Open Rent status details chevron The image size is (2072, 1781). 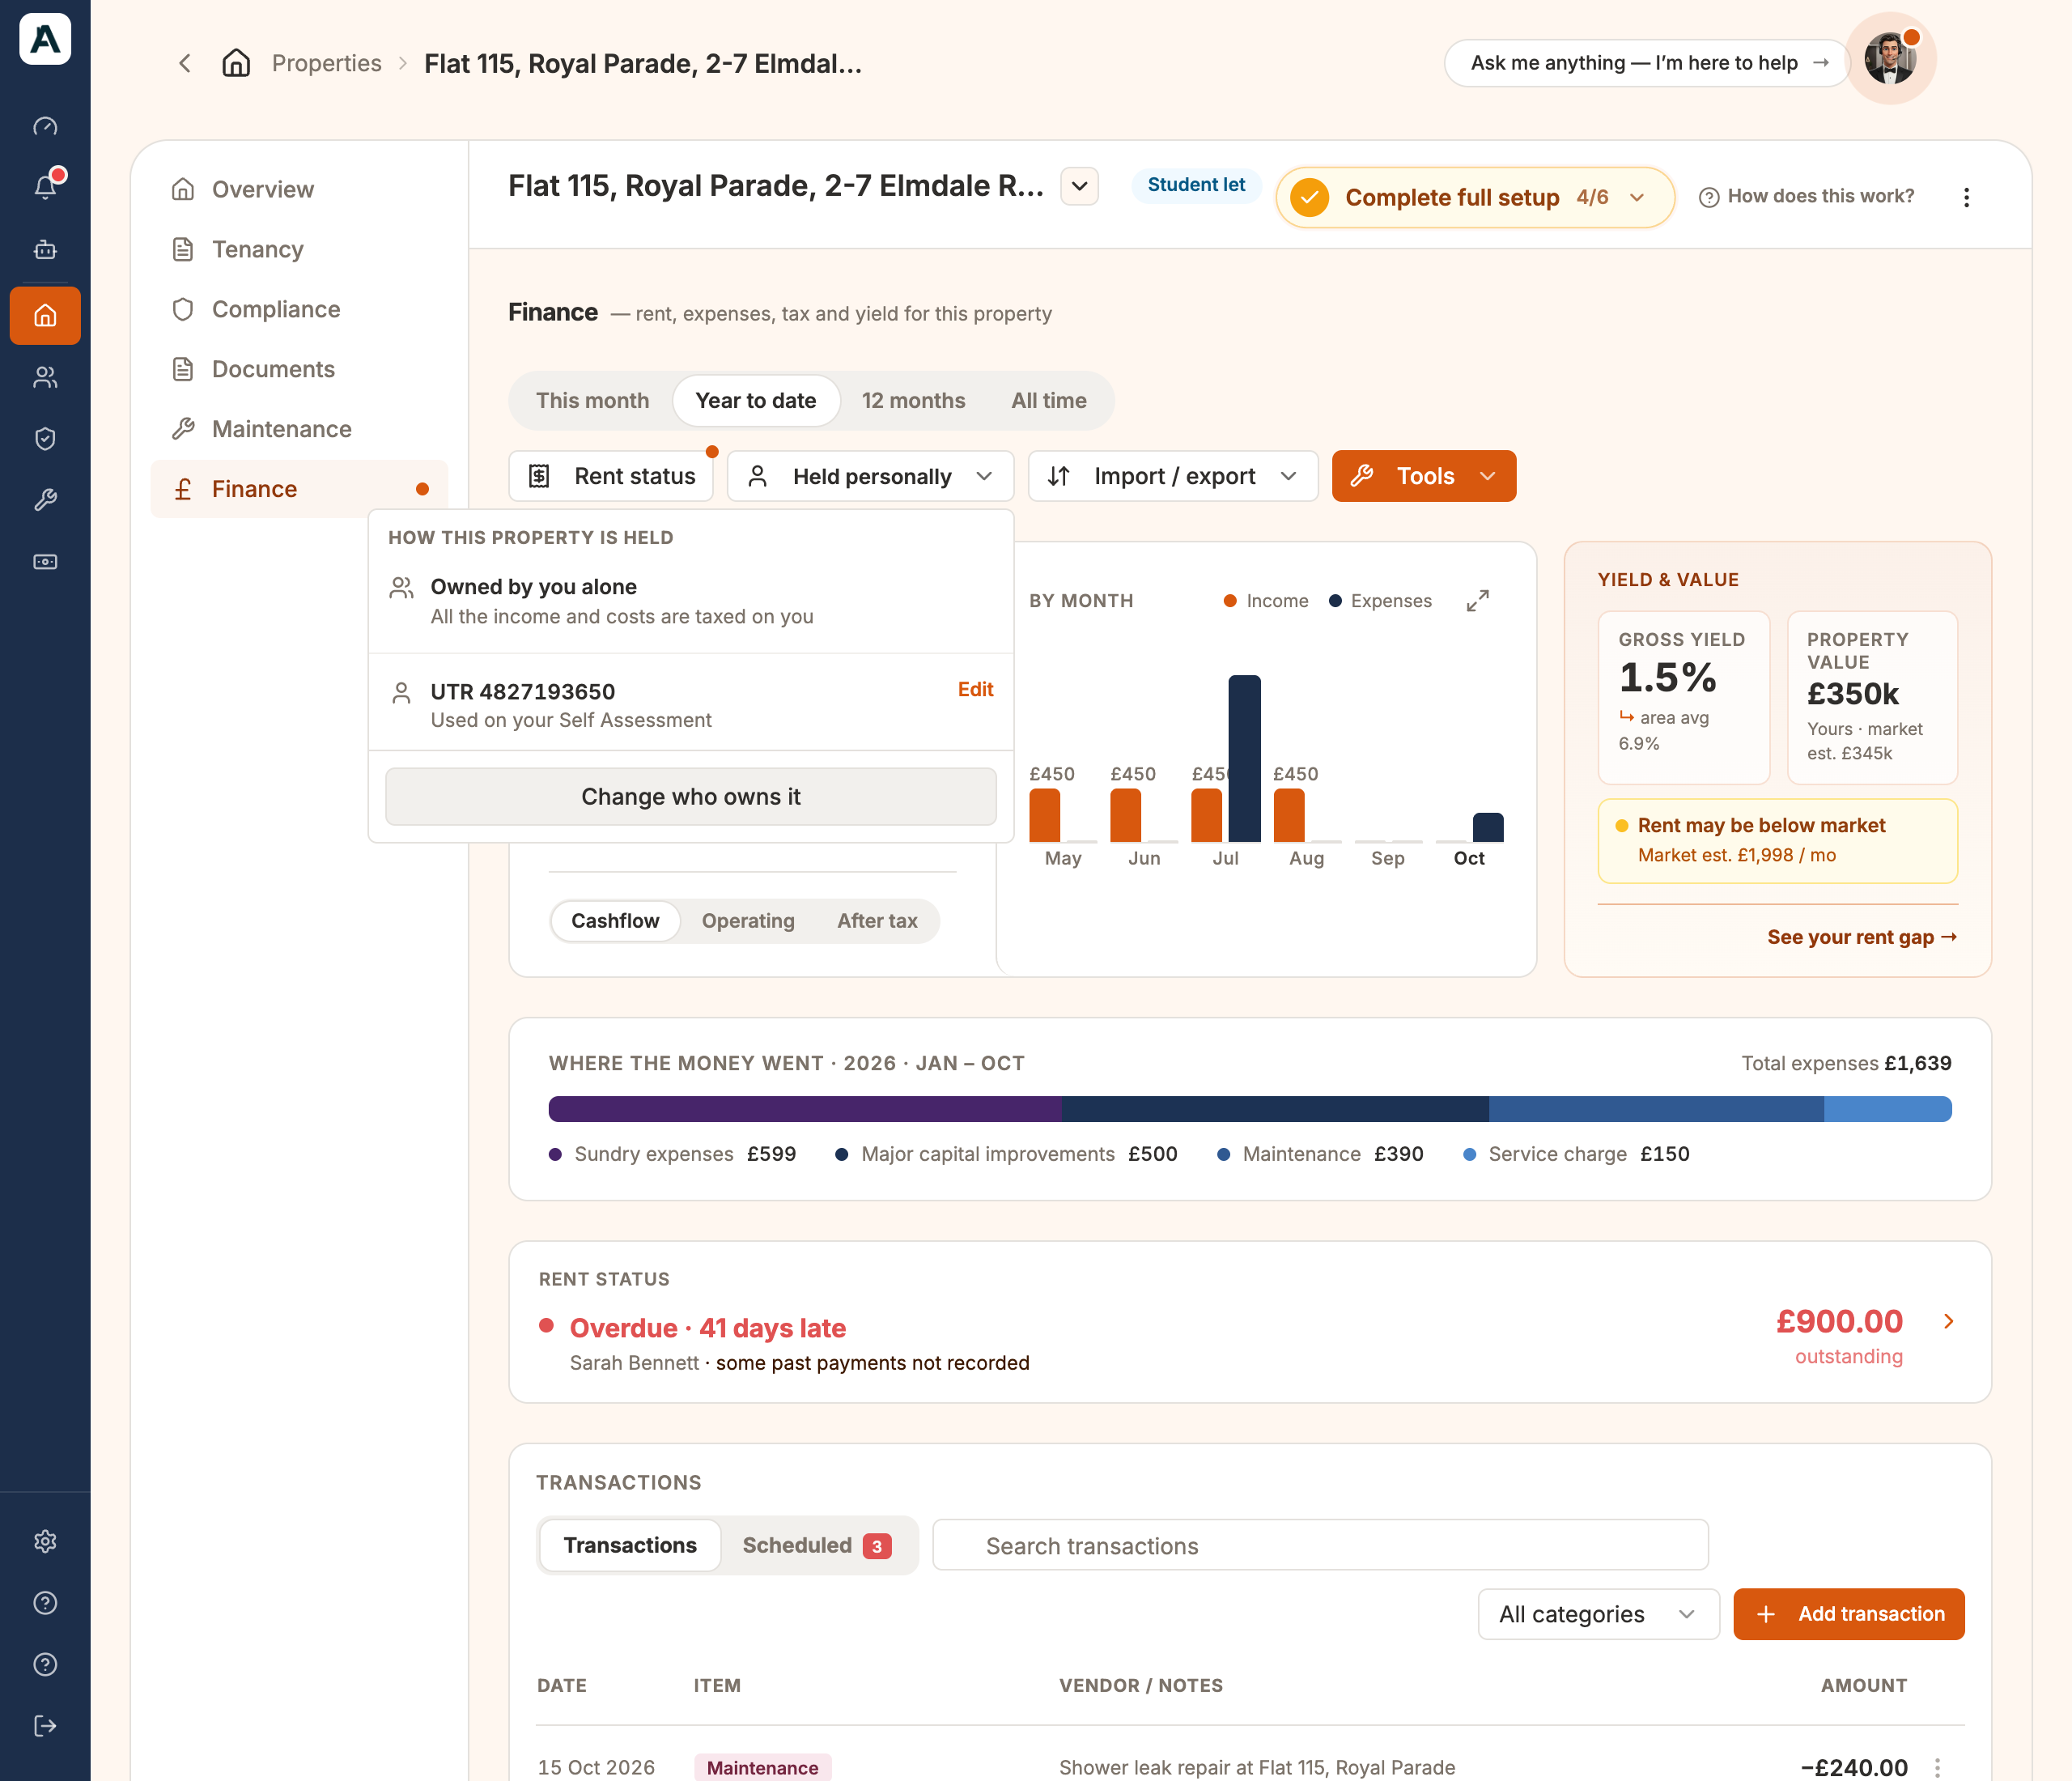point(1948,1321)
